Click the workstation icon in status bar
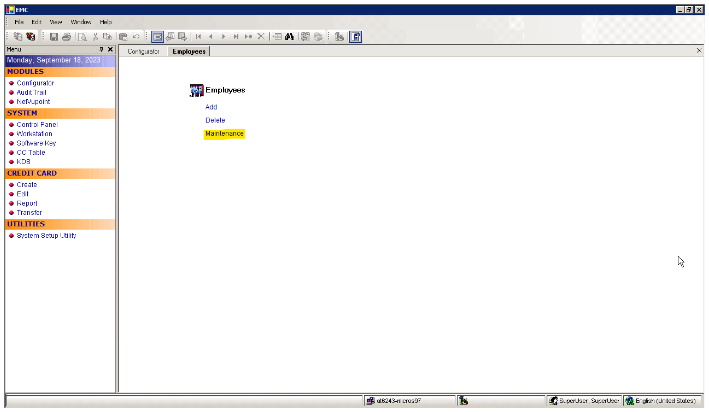Image resolution: width=709 pixels, height=412 pixels. (x=371, y=401)
